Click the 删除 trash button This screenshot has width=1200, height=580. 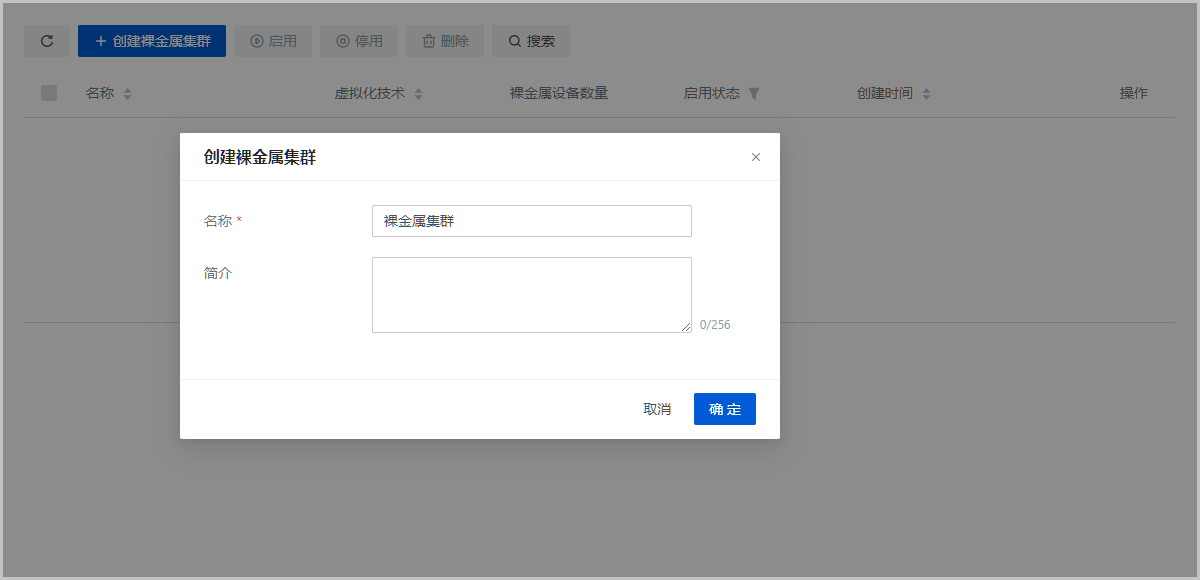[445, 41]
